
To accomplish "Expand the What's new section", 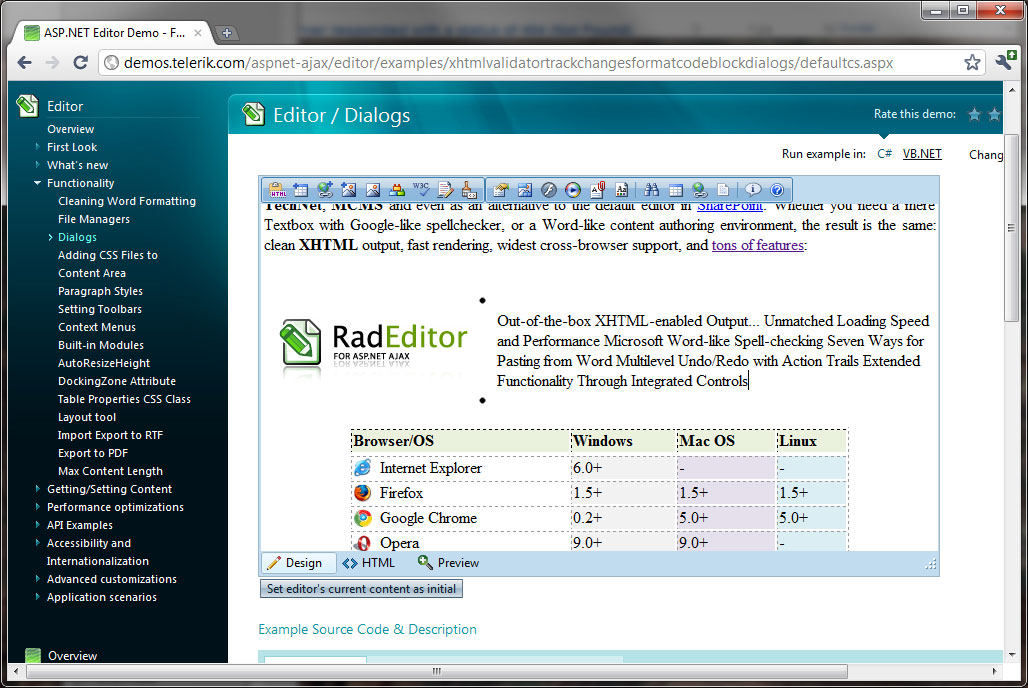I will (x=37, y=165).
